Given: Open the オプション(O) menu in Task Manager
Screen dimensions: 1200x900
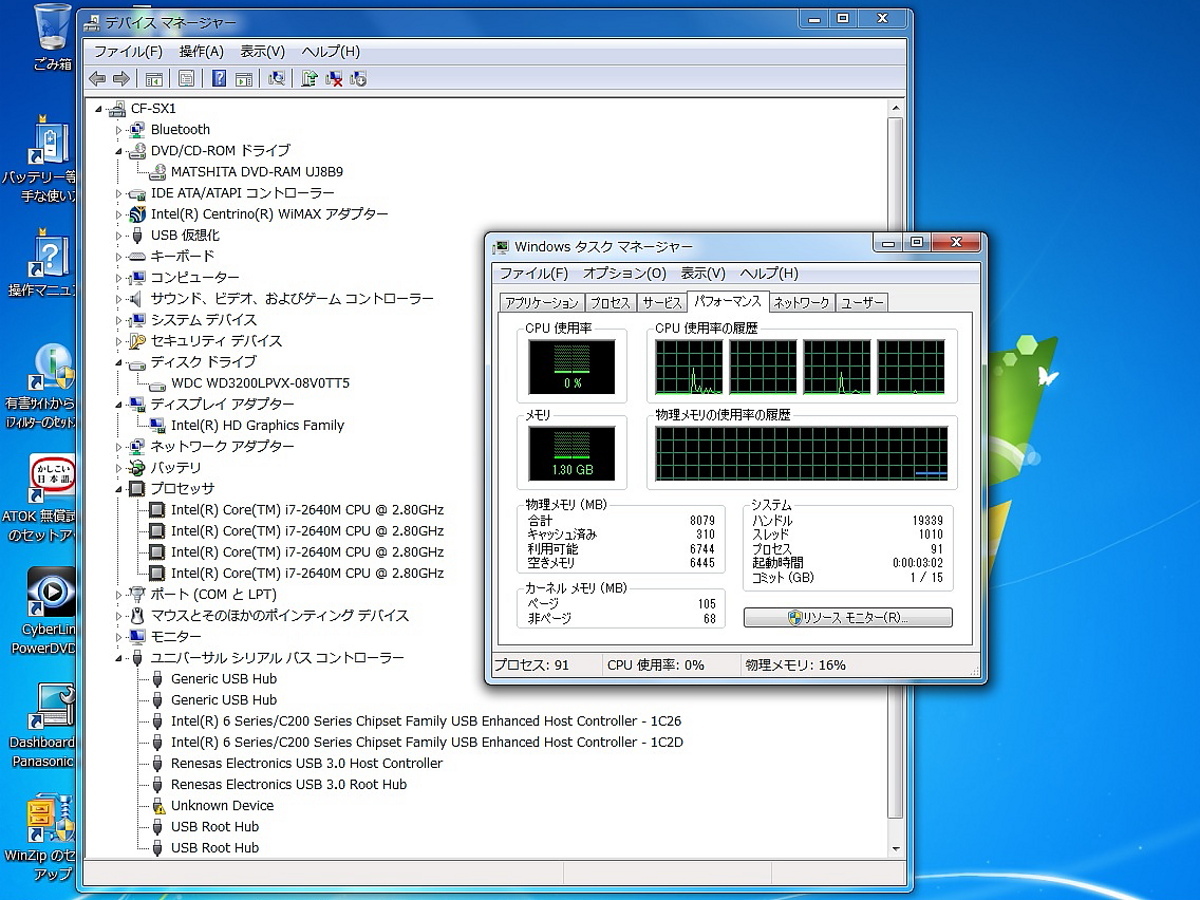Looking at the screenshot, I should click(624, 273).
